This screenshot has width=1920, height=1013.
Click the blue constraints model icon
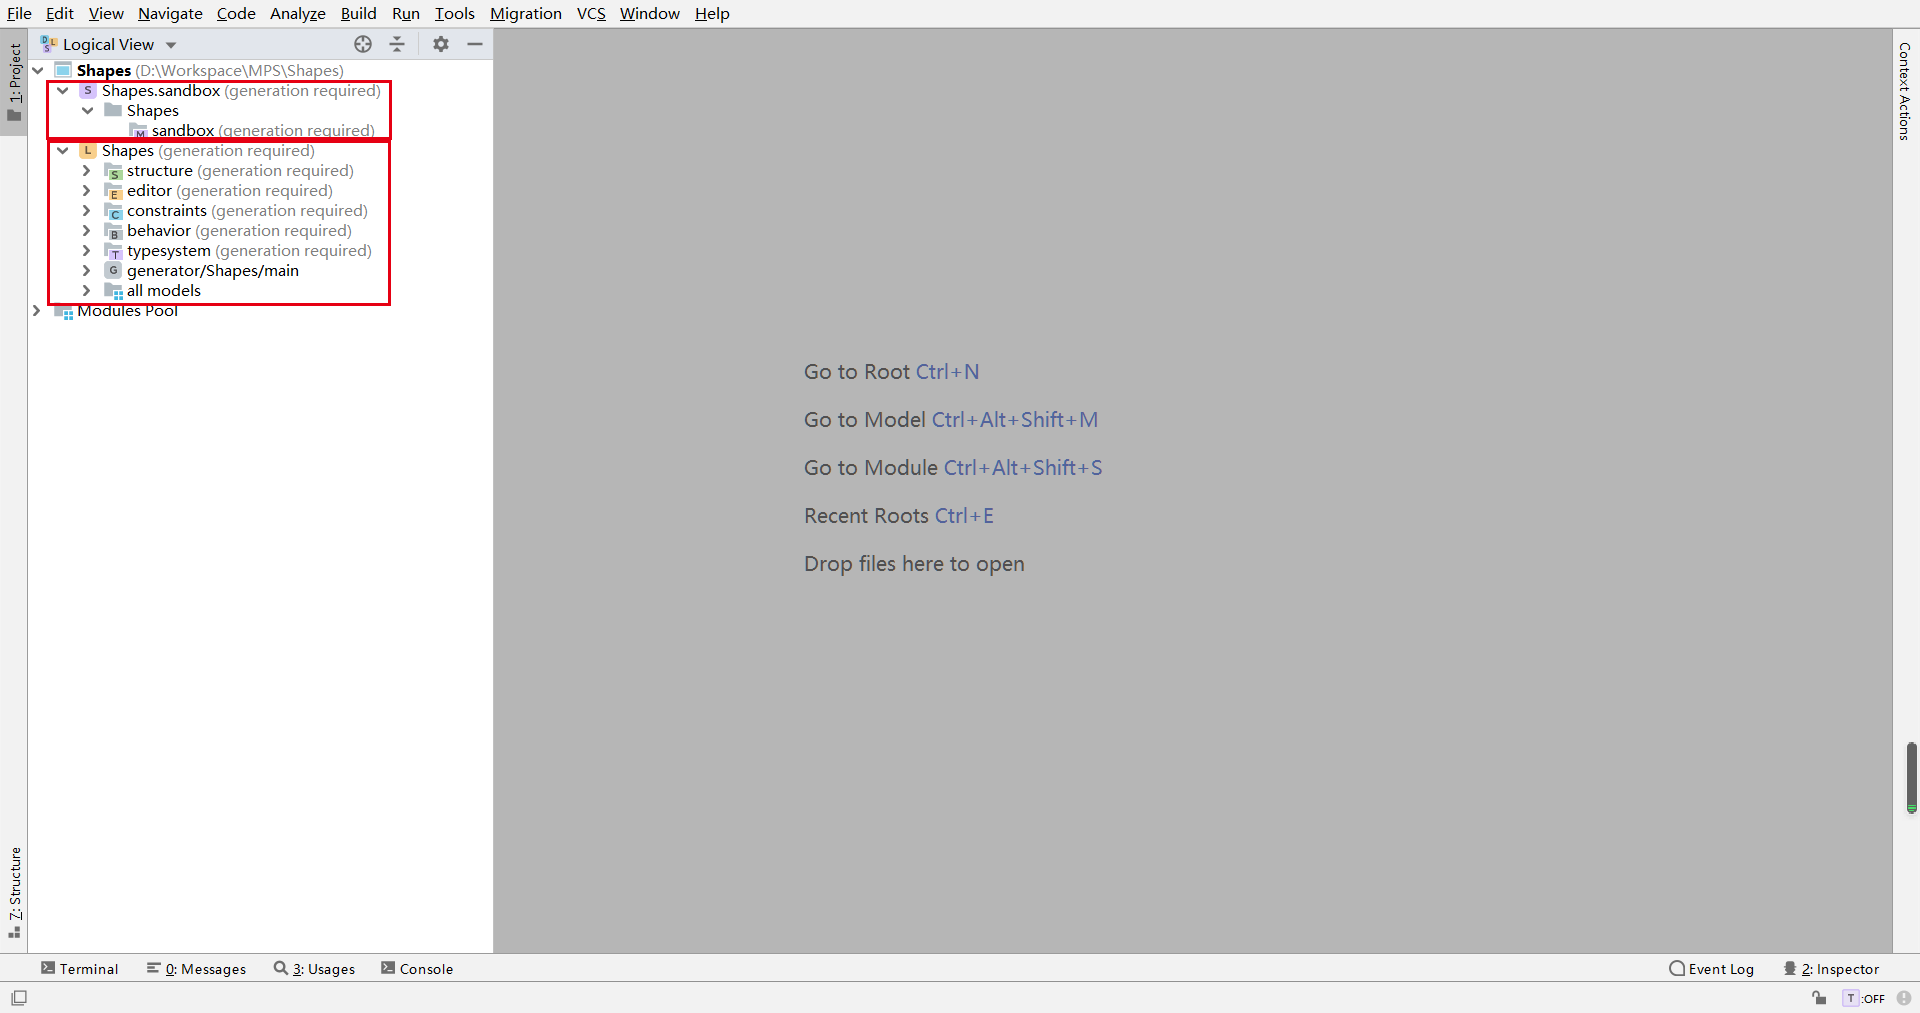pyautogui.click(x=115, y=212)
